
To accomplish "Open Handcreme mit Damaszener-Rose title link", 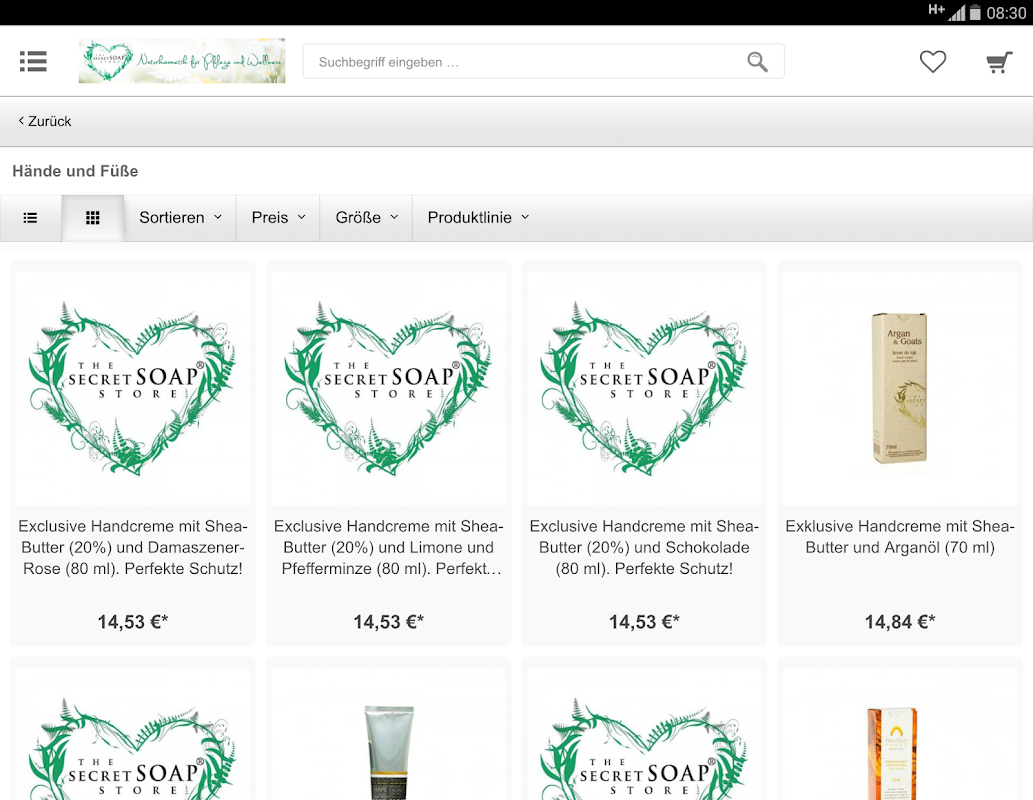I will (x=132, y=548).
